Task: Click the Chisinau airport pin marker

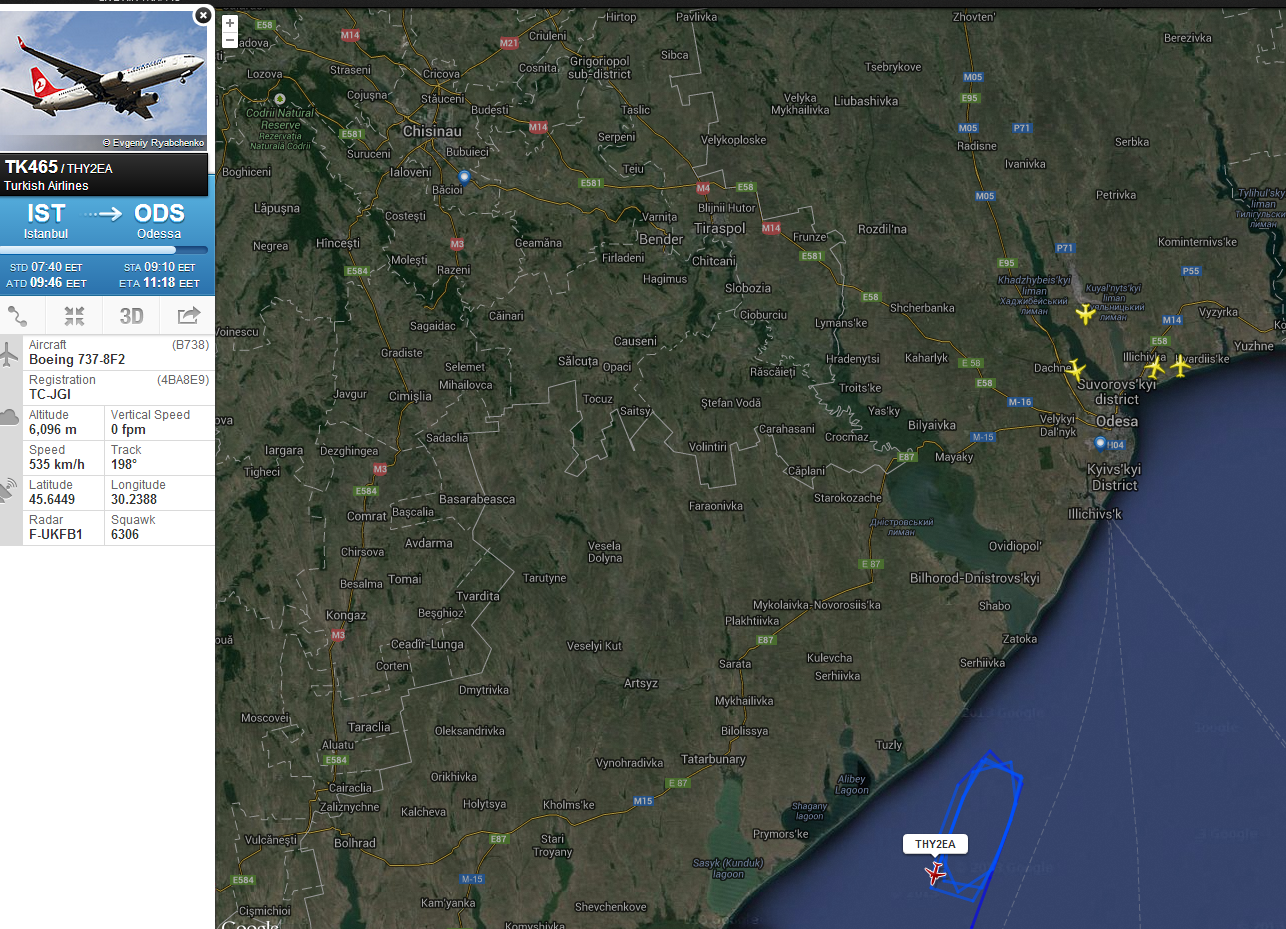Action: tap(464, 177)
